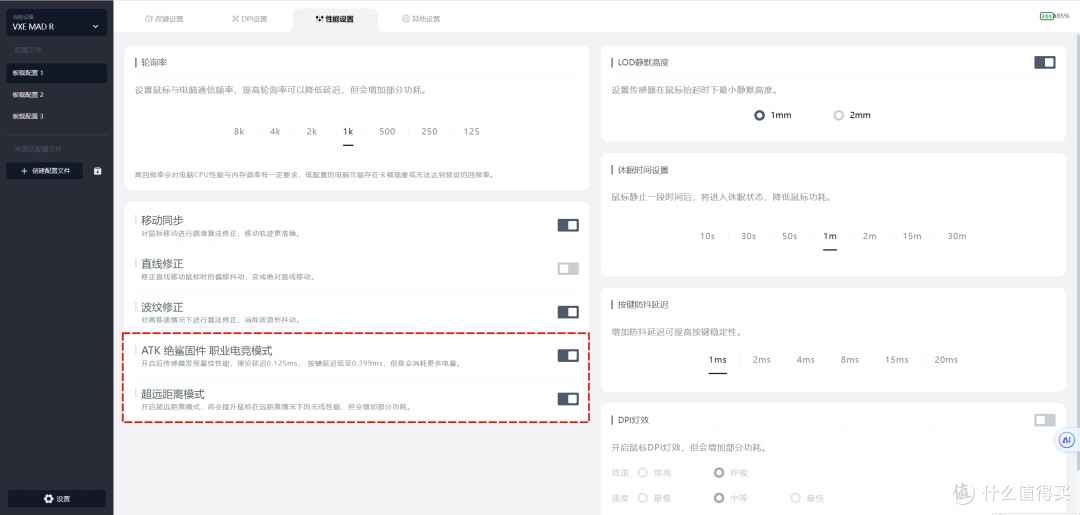Choose 1ms debounce delay
This screenshot has width=1080, height=515.
[718, 360]
